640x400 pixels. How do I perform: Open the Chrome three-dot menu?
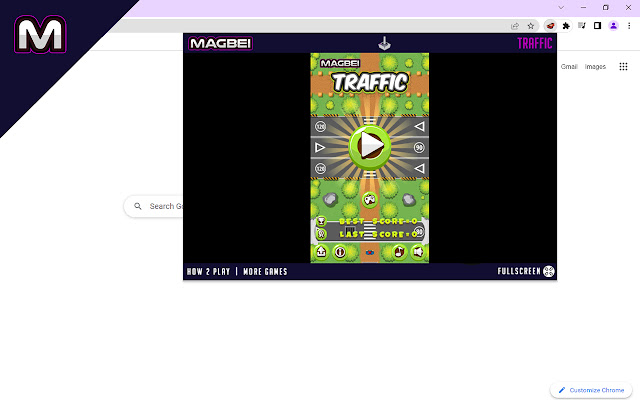pos(629,26)
